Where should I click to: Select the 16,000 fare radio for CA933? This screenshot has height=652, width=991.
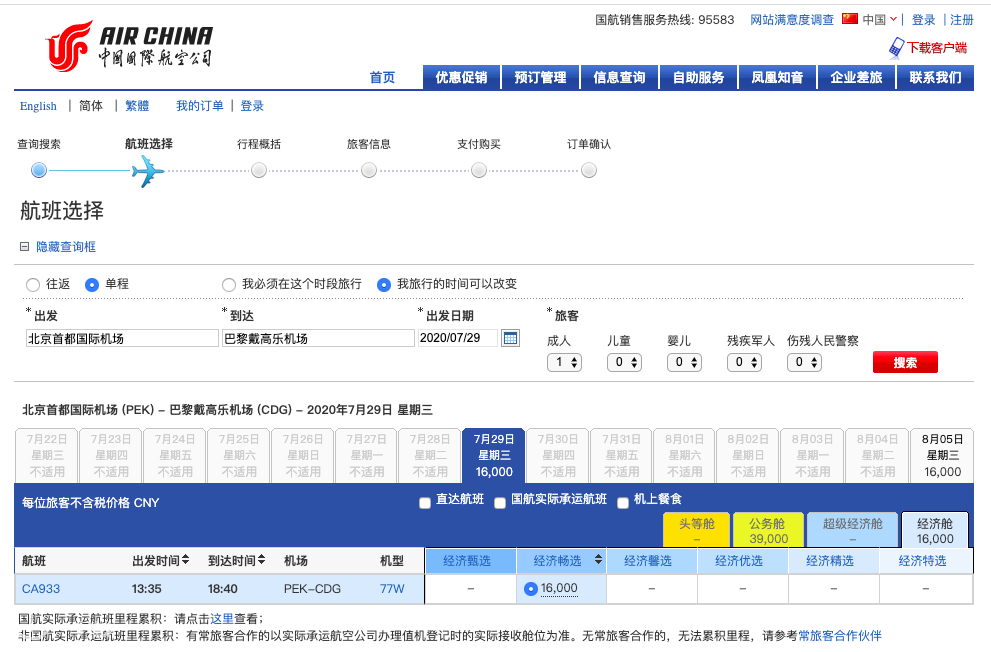(531, 589)
